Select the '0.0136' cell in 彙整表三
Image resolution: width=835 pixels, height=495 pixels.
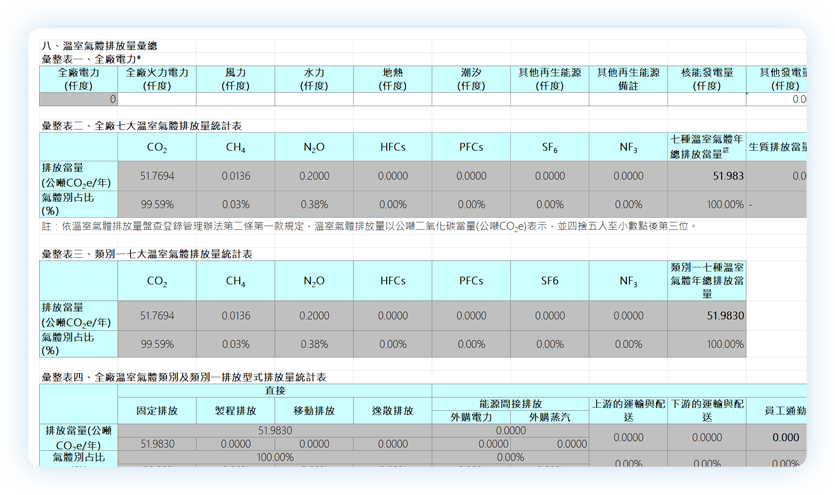[235, 316]
